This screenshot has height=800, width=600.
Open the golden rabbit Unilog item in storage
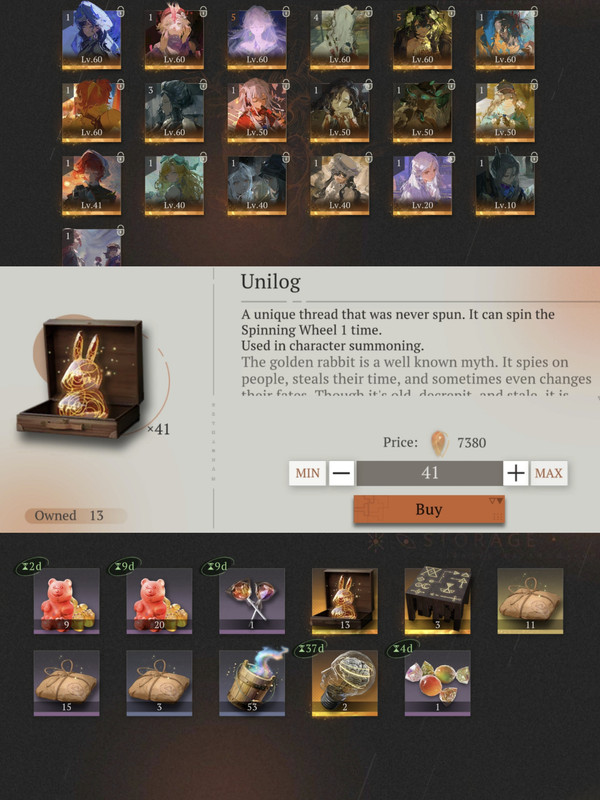[345, 601]
